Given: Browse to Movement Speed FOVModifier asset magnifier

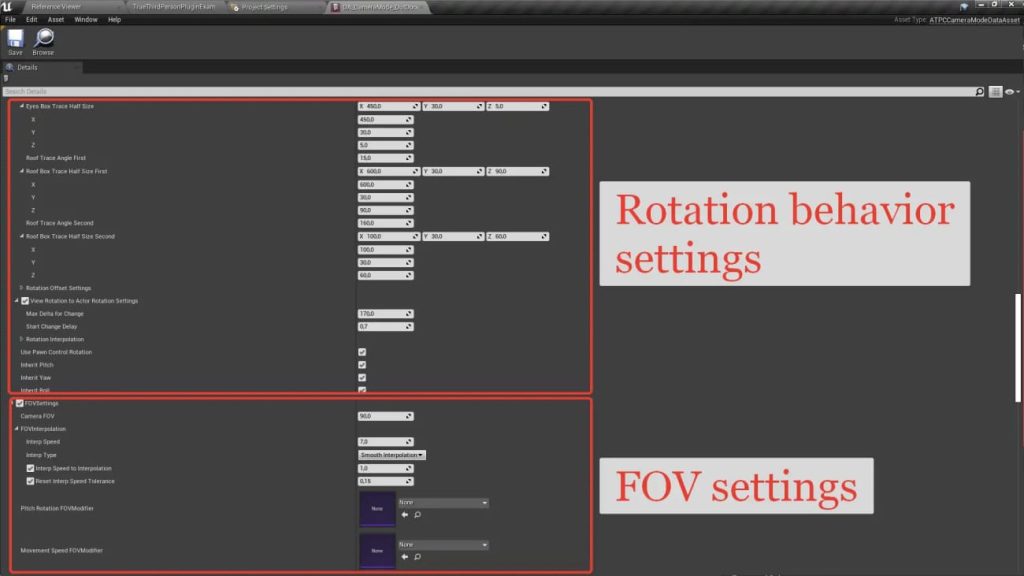Looking at the screenshot, I should pyautogui.click(x=417, y=557).
